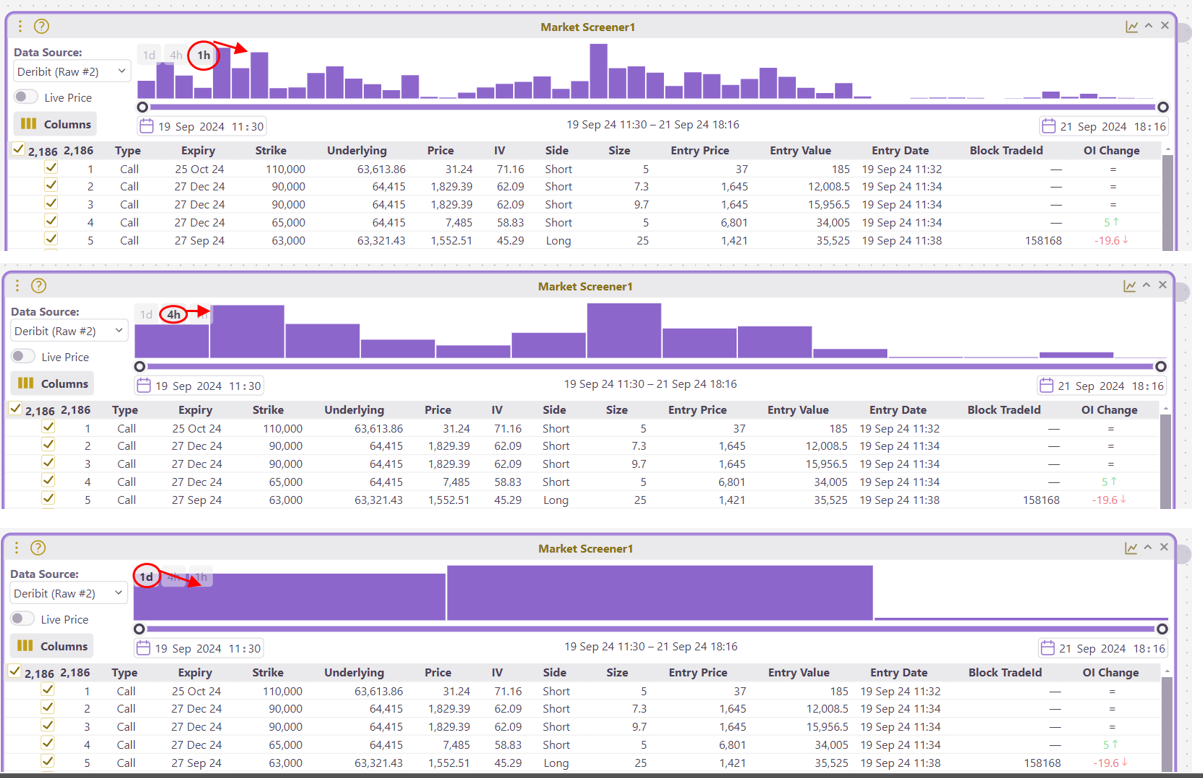
Task: Click the help question-mark icon in the top panel
Action: [x=41, y=26]
